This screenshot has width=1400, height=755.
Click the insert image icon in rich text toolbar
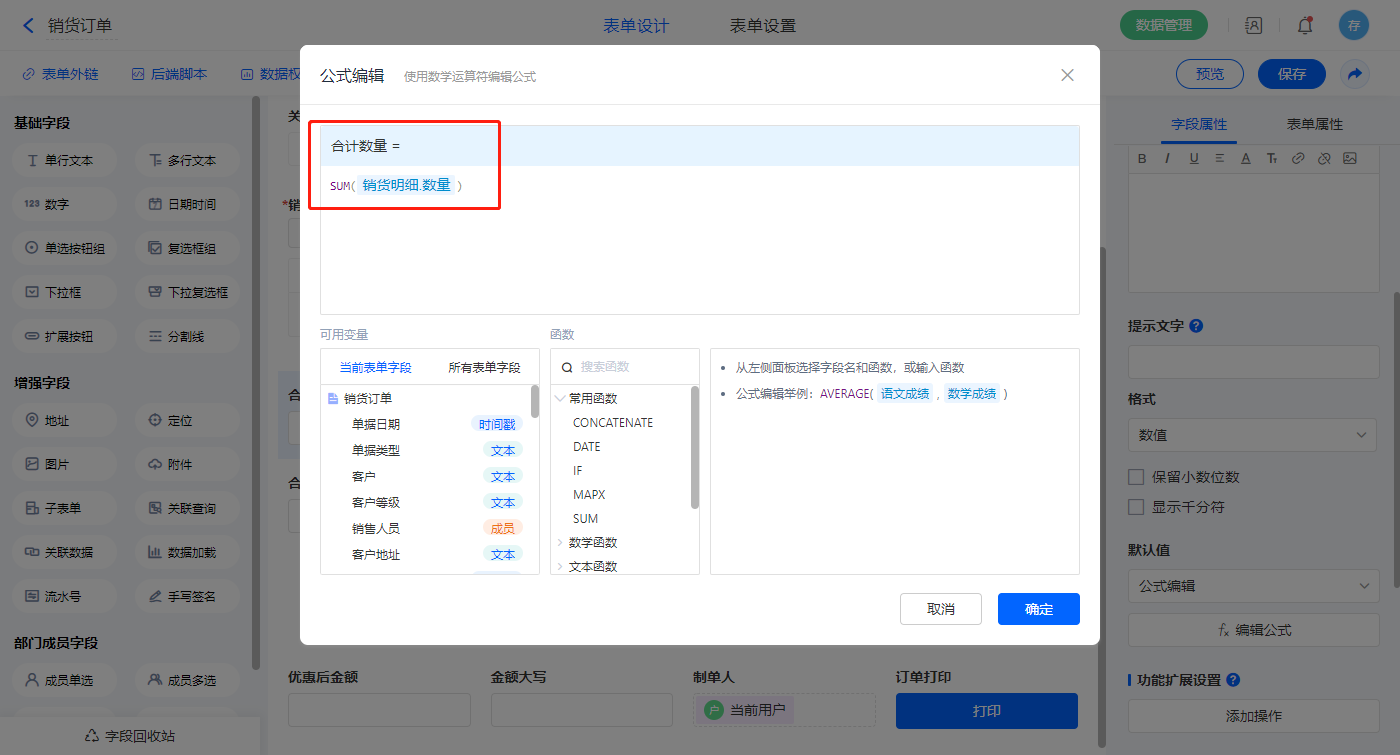[1350, 158]
